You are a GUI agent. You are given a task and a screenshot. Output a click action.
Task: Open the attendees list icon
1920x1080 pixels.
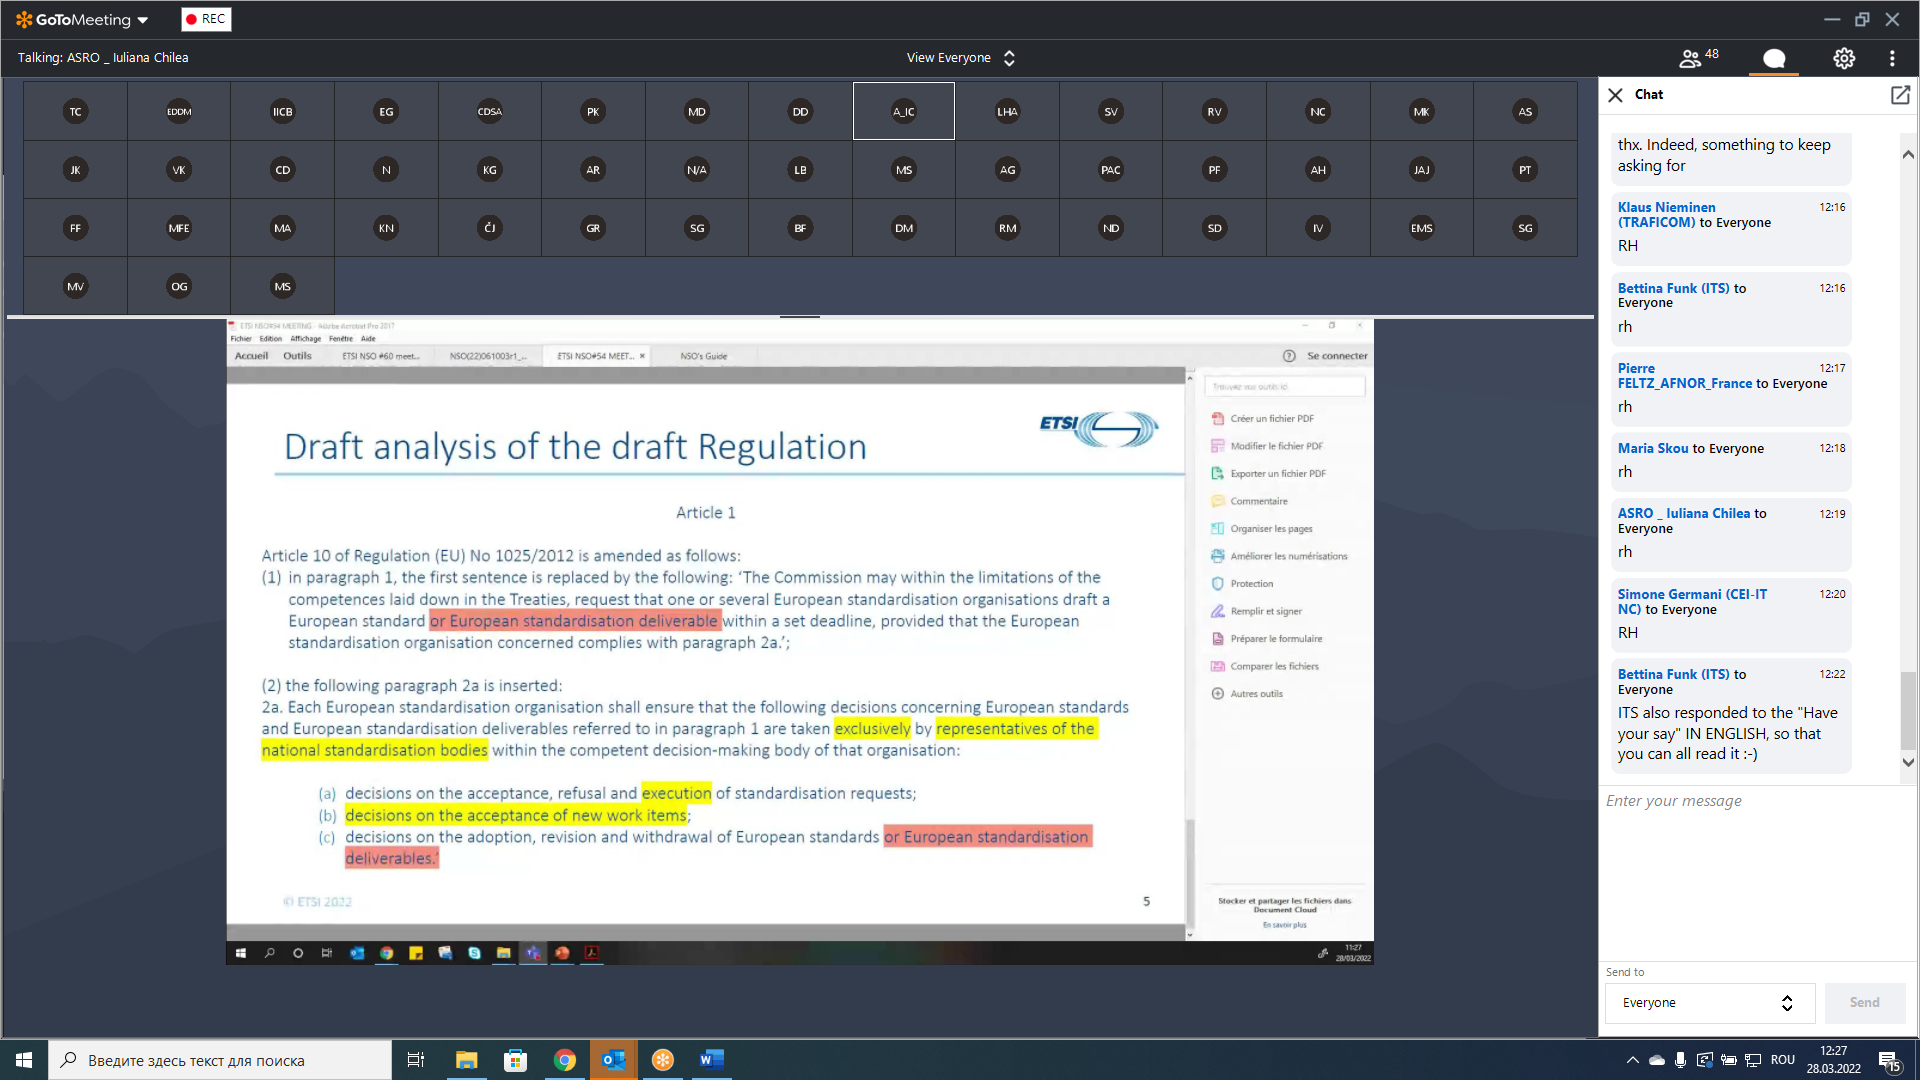1697,58
